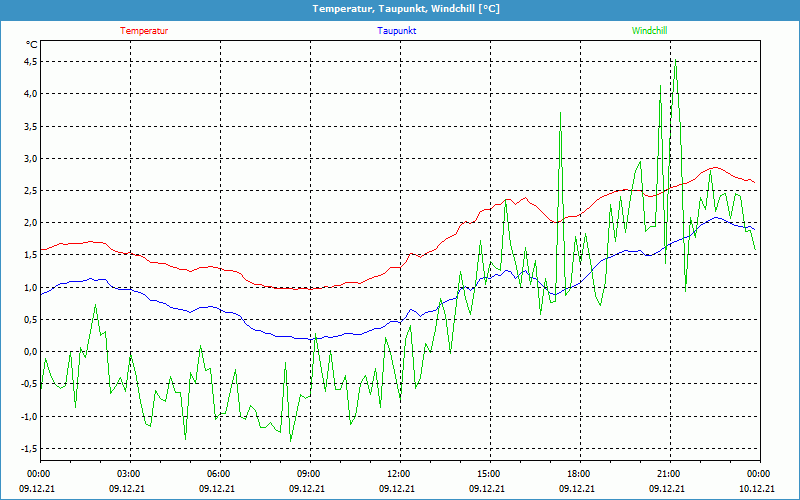
Task: Click the red Temperatur legend label
Action: [144, 31]
